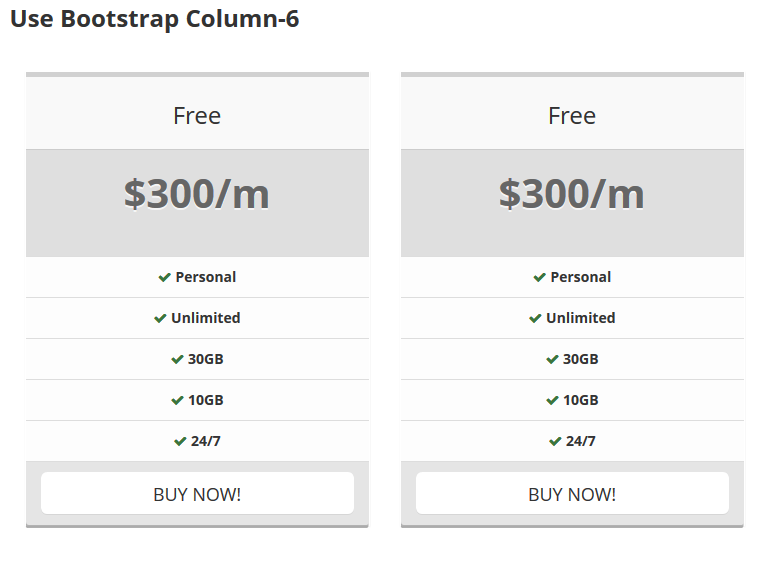
Task: Click the checkmark icon beside 10GB in right card
Action: [x=553, y=400]
